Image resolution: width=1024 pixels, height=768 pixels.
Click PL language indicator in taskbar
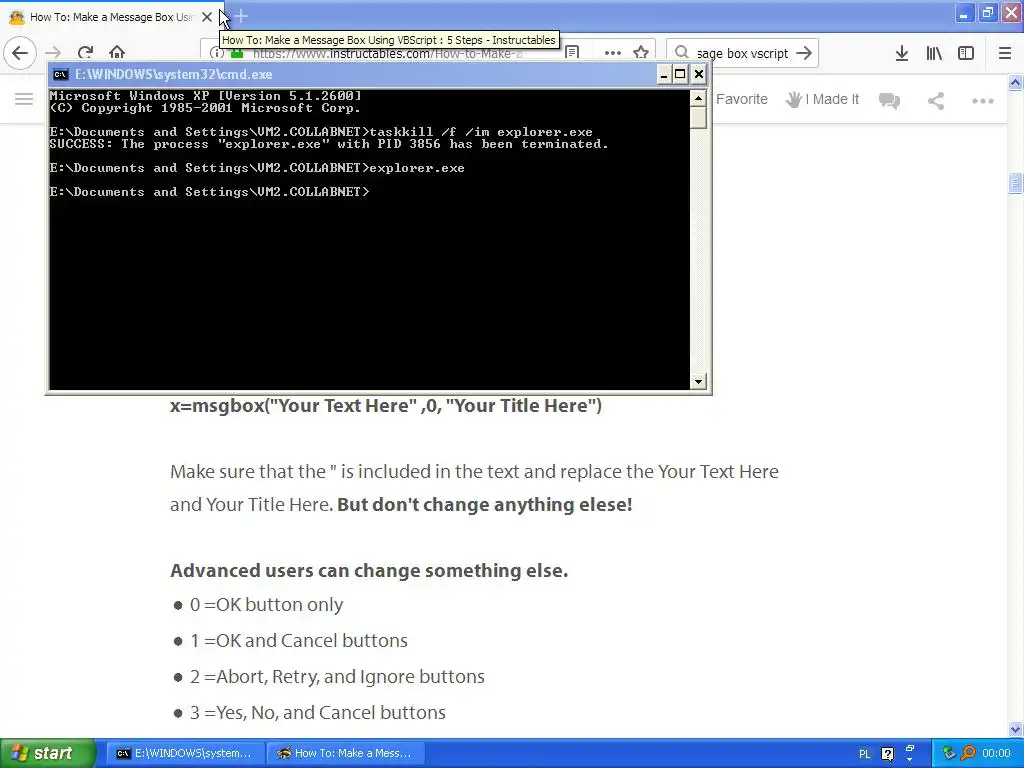[865, 754]
